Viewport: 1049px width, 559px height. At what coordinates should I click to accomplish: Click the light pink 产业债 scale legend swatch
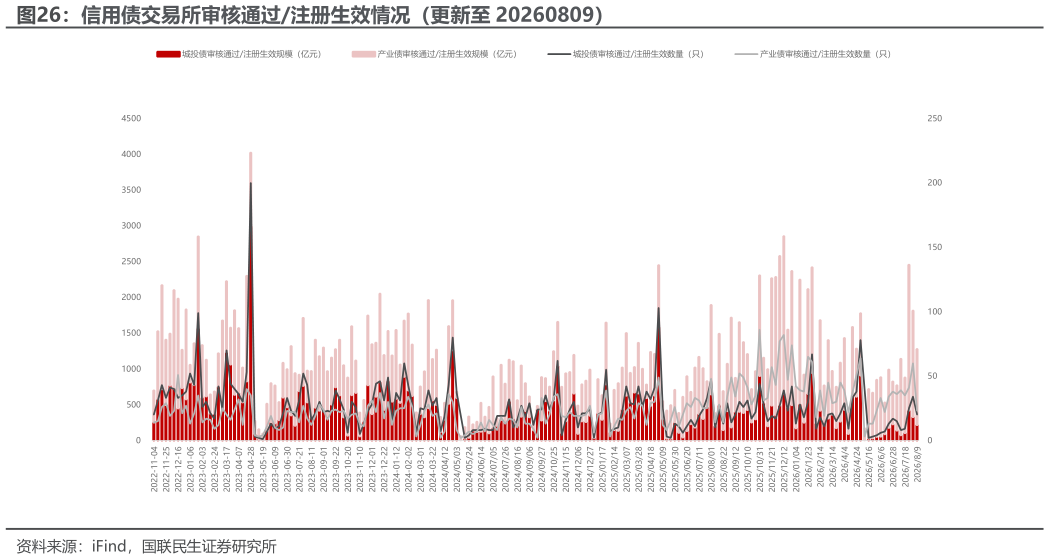coord(363,54)
